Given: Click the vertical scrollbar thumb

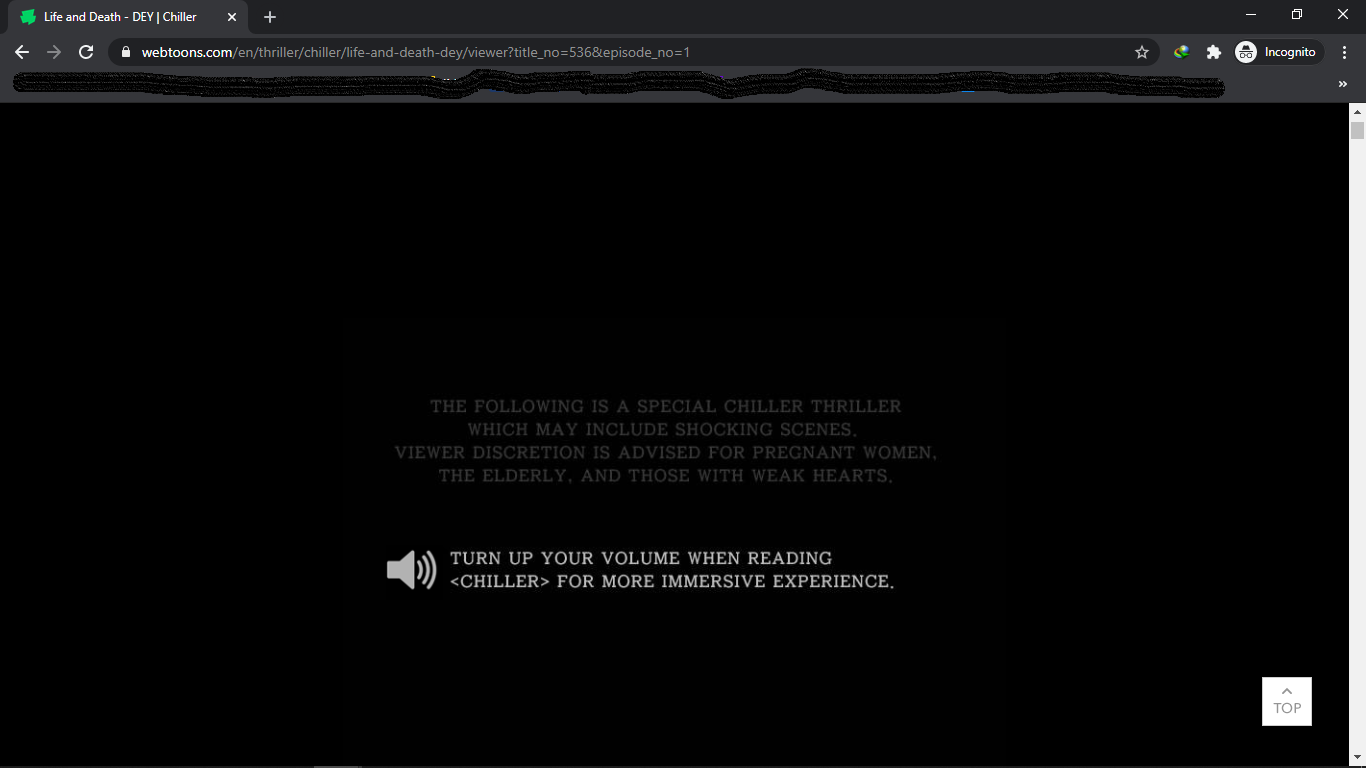Looking at the screenshot, I should [x=1357, y=131].
